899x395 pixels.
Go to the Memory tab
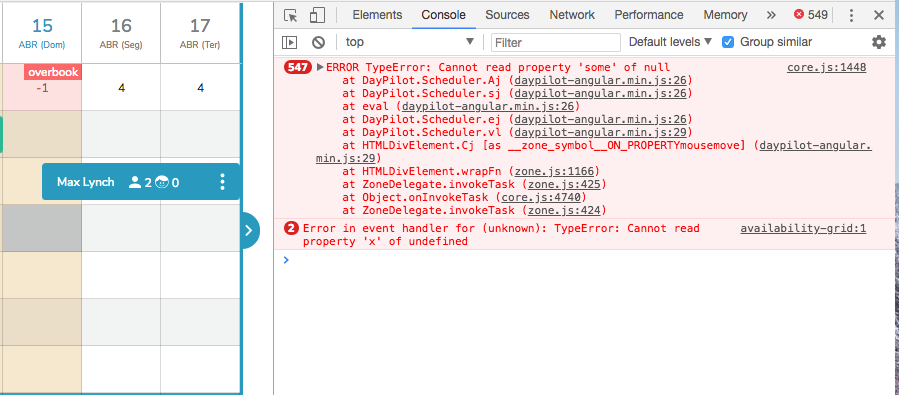[x=725, y=15]
